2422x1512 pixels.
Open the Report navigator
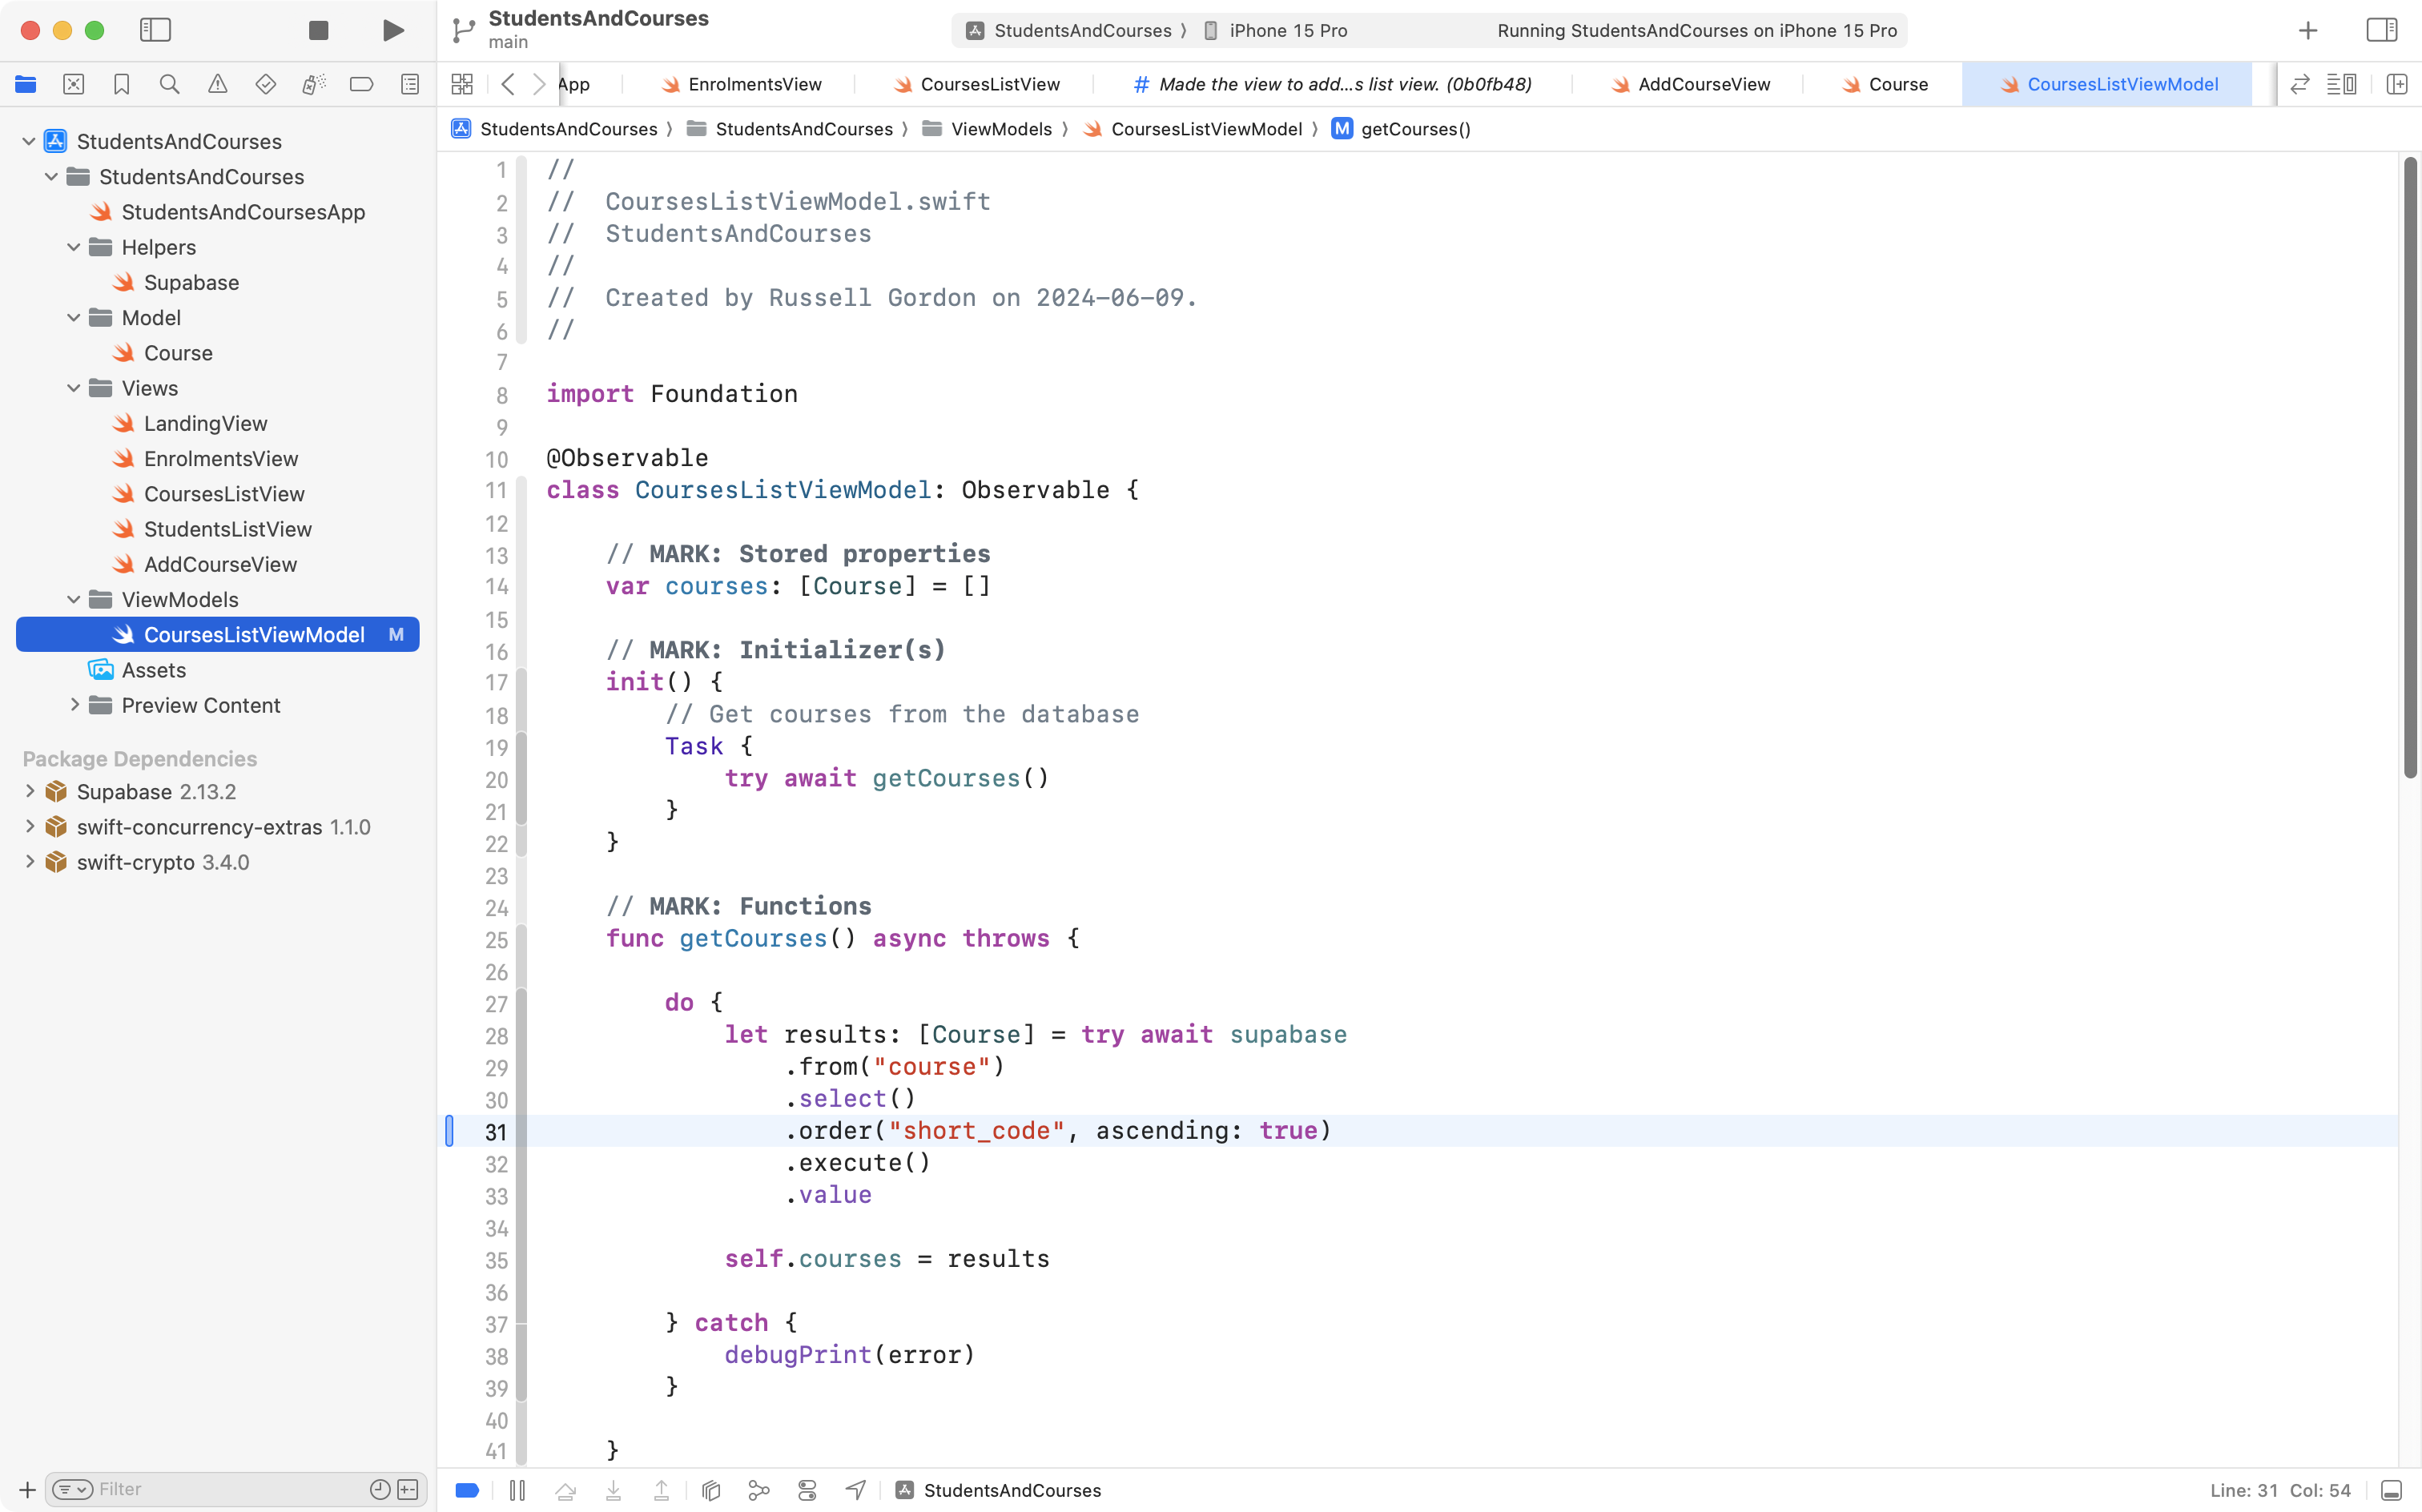coord(410,84)
